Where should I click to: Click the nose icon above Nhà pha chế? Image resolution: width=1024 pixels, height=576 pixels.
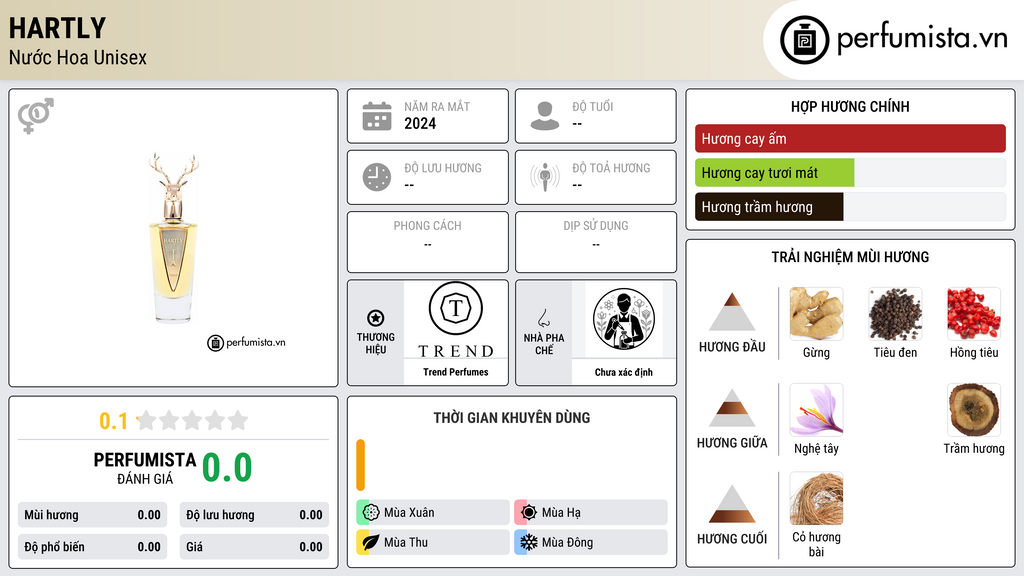click(543, 318)
